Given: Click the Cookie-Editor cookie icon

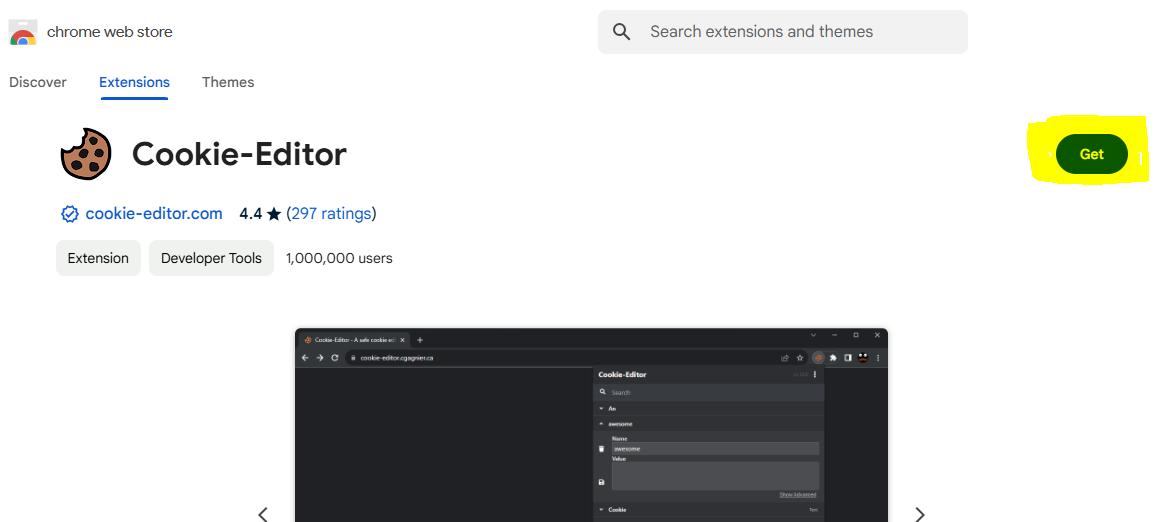Looking at the screenshot, I should (86, 154).
